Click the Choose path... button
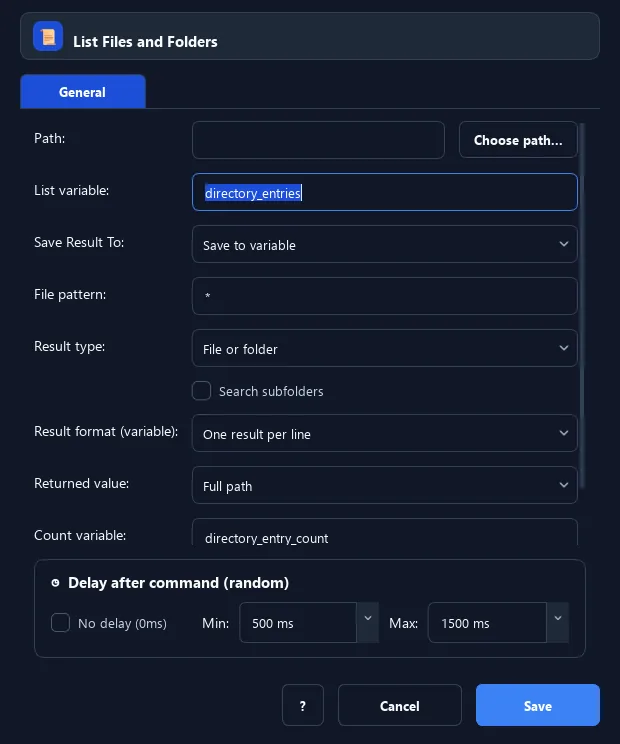Image resolution: width=620 pixels, height=744 pixels. tap(518, 140)
